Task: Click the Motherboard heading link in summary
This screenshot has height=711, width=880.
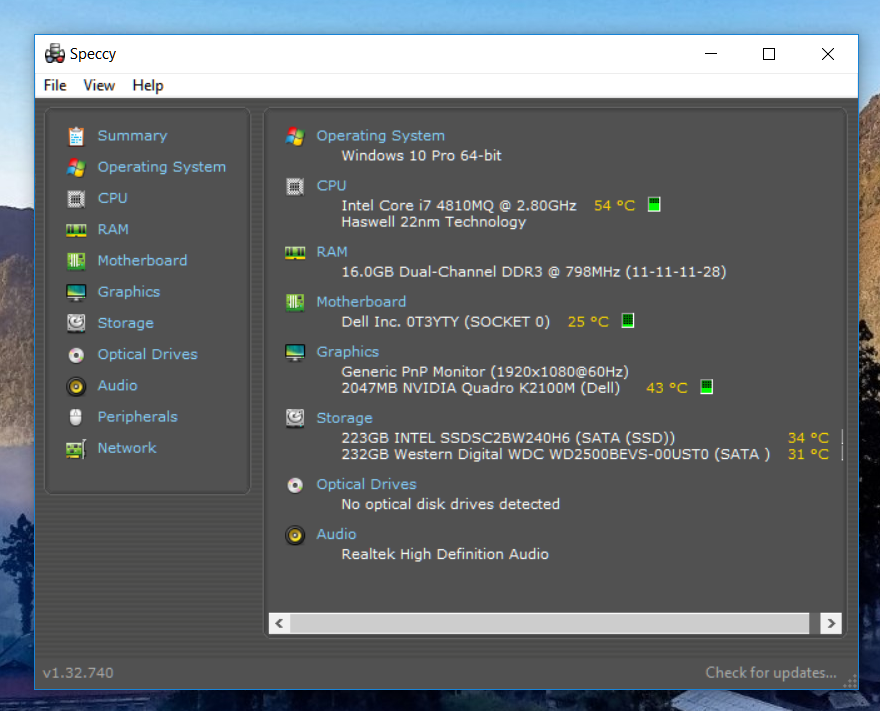Action: coord(361,302)
